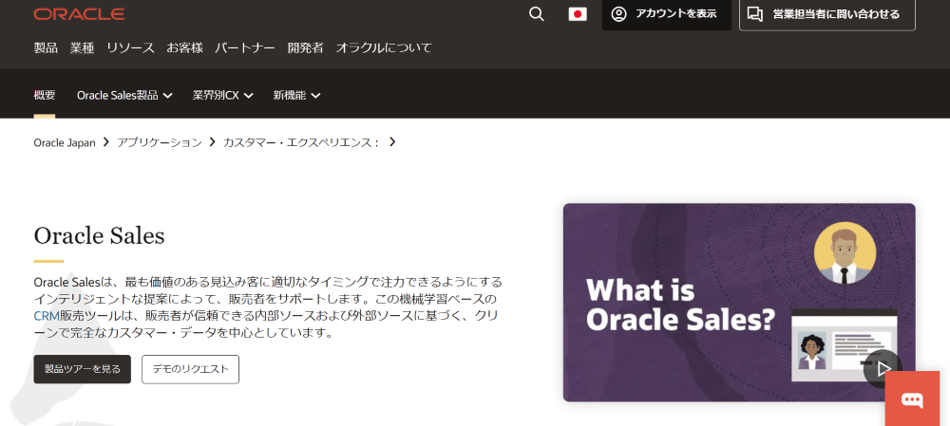Open the 業種 menu

coord(82,48)
